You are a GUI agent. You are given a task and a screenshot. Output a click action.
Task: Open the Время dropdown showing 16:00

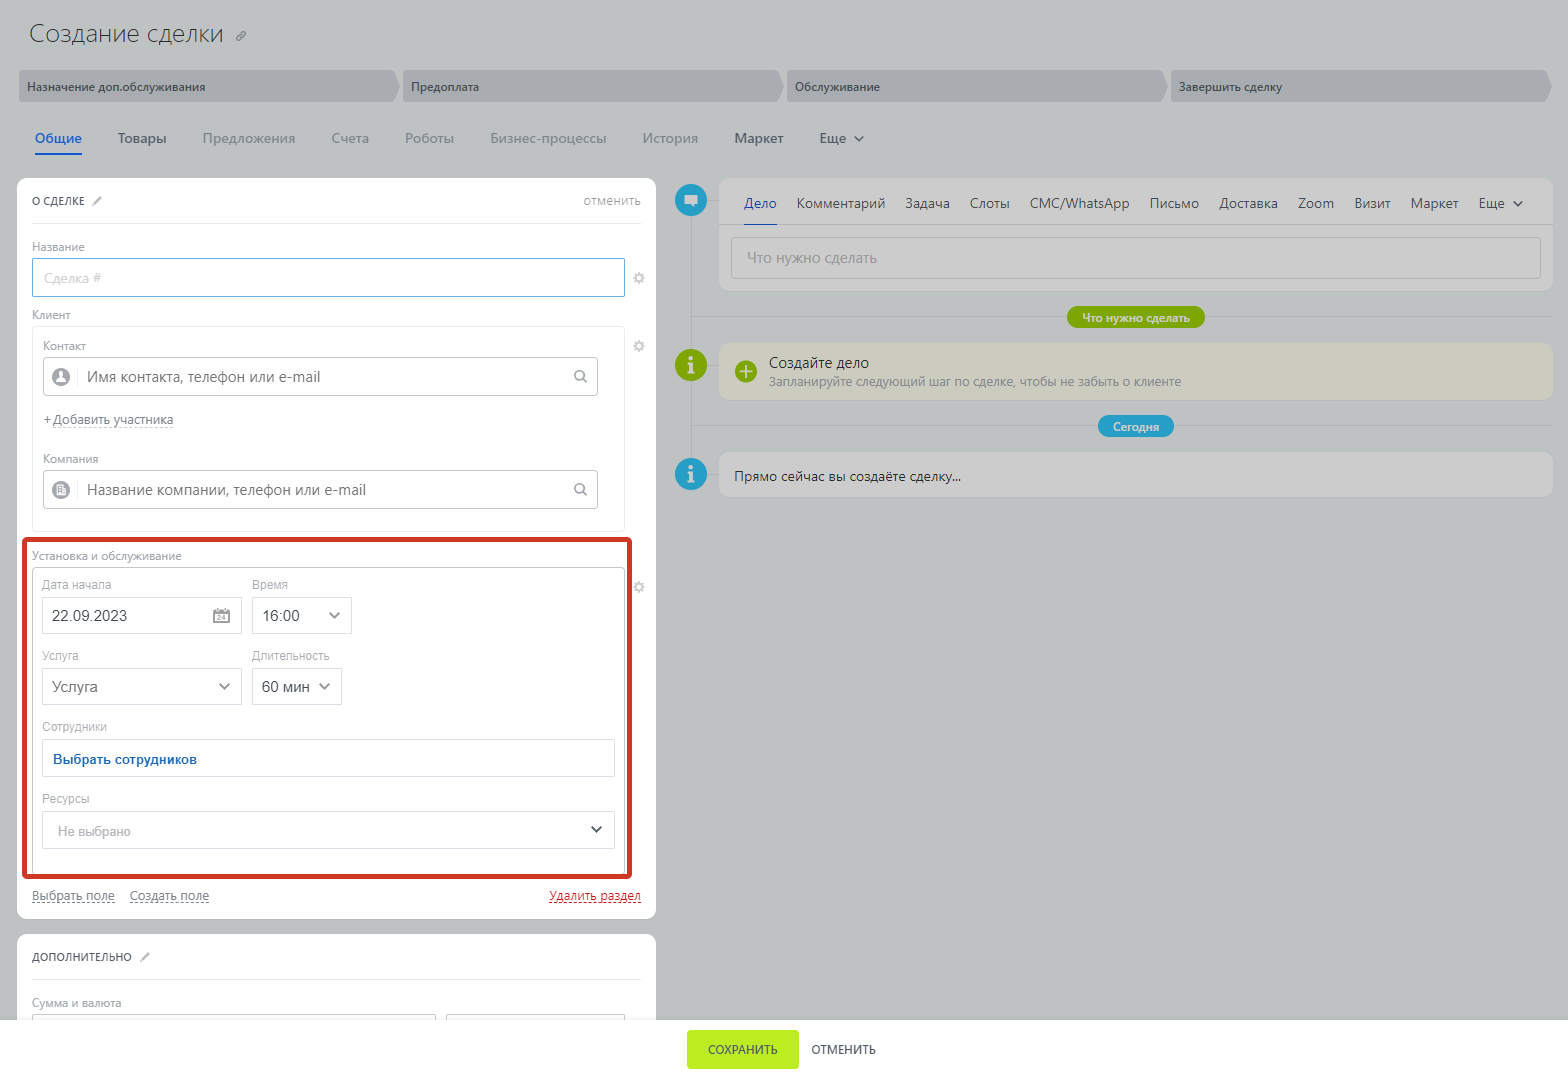302,616
